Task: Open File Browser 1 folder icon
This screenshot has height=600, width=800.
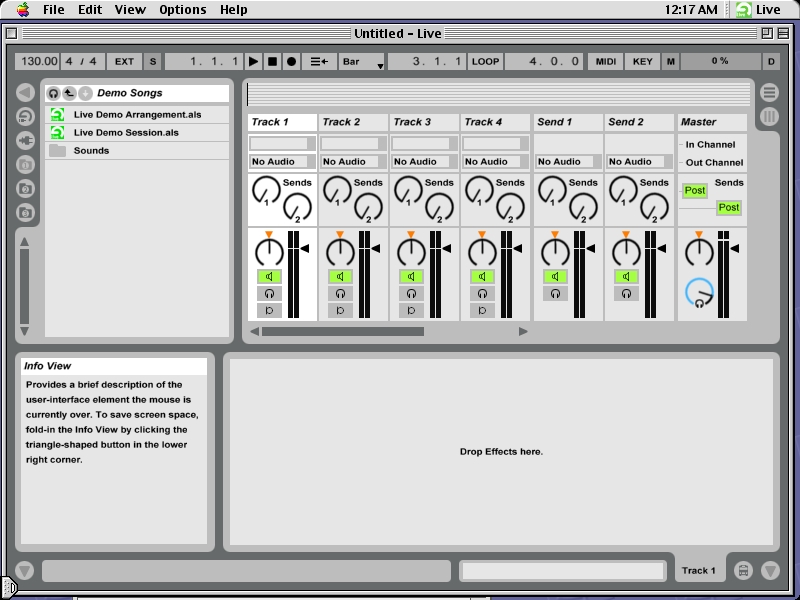Action: point(25,164)
